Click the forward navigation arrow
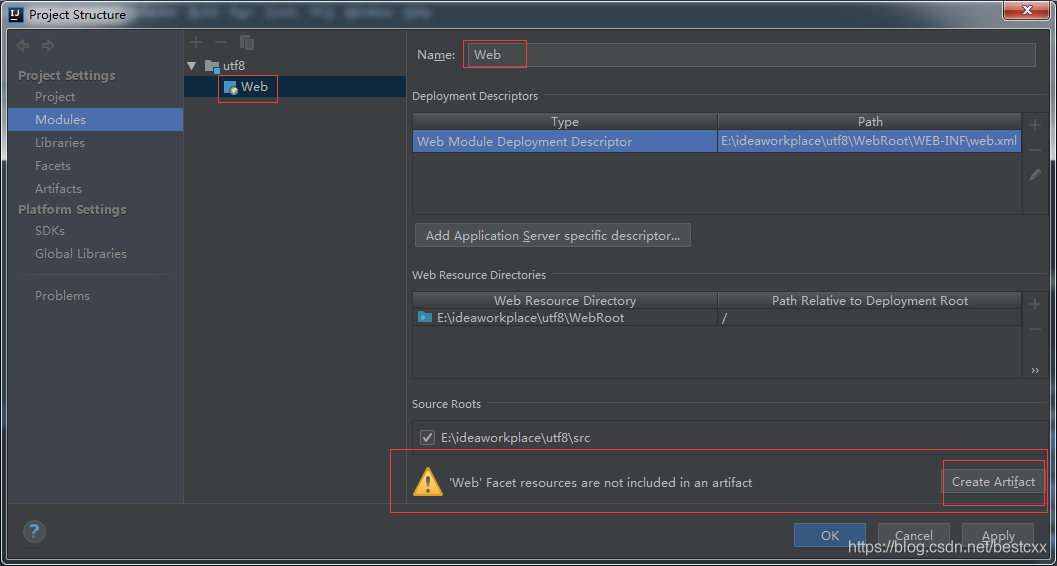Screen dimensions: 1057x566 coord(48,46)
